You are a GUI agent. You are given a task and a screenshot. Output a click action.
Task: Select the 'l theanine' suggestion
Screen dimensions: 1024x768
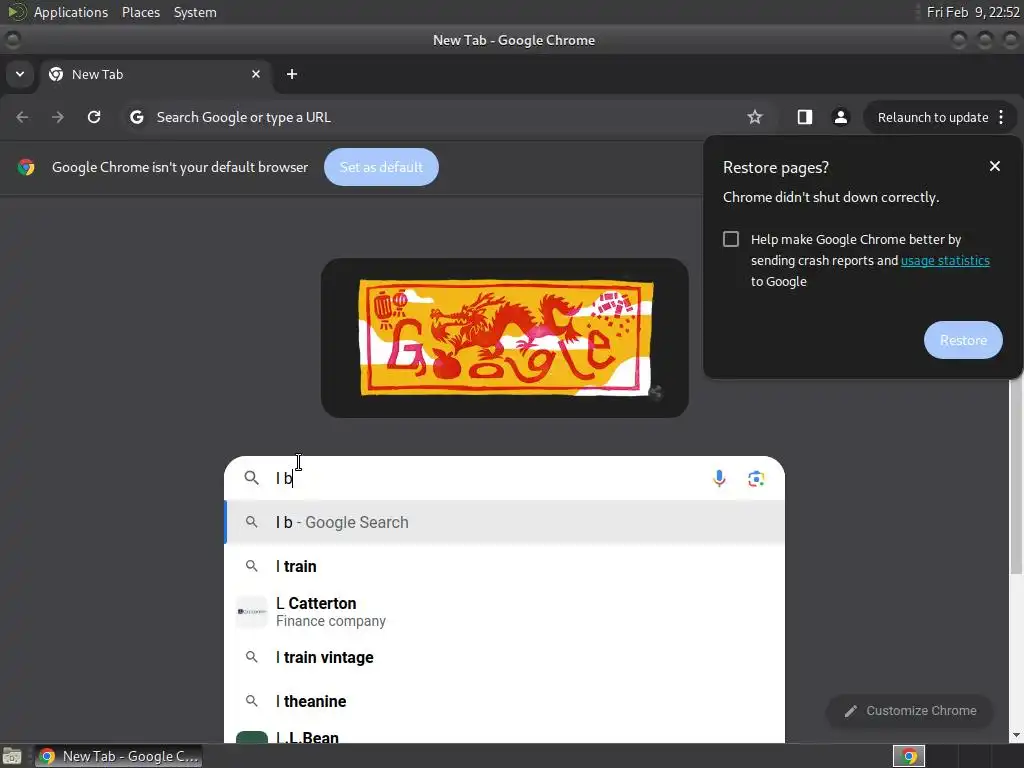pyautogui.click(x=504, y=701)
